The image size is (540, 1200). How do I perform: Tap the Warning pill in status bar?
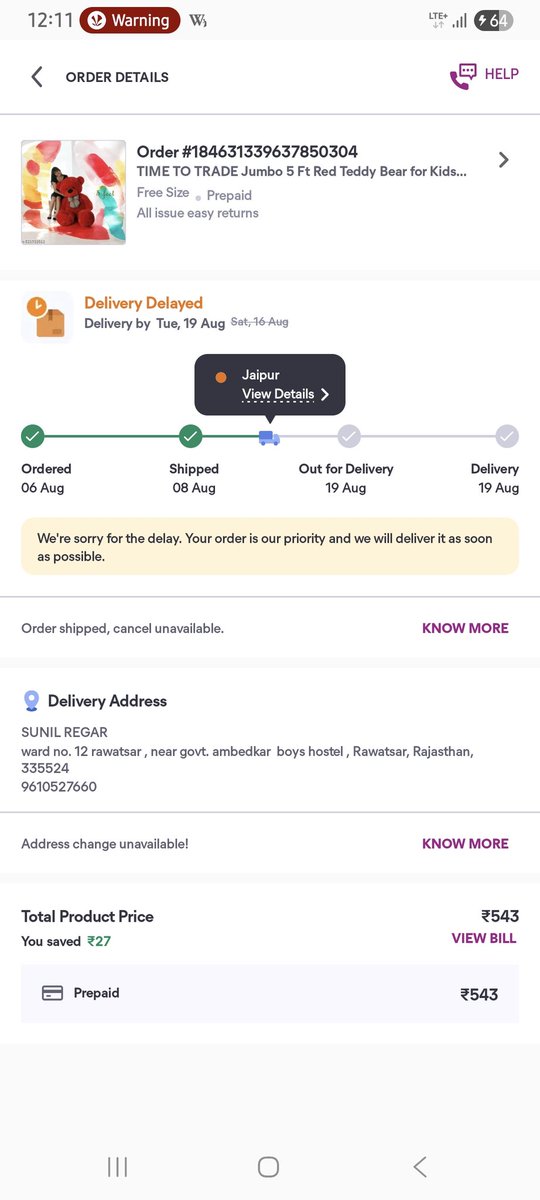coord(130,20)
